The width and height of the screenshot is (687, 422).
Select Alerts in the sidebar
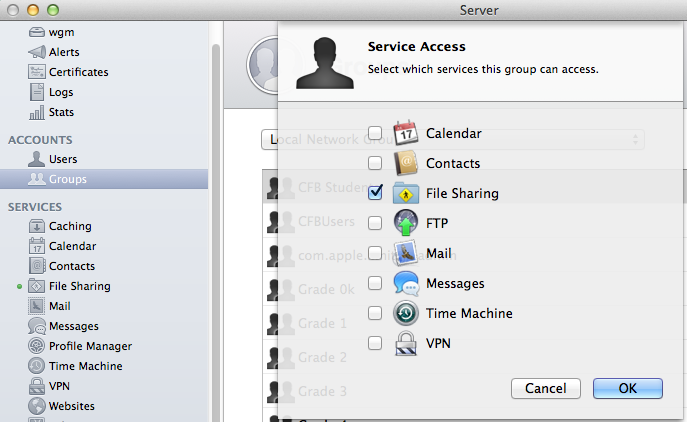pos(64,52)
